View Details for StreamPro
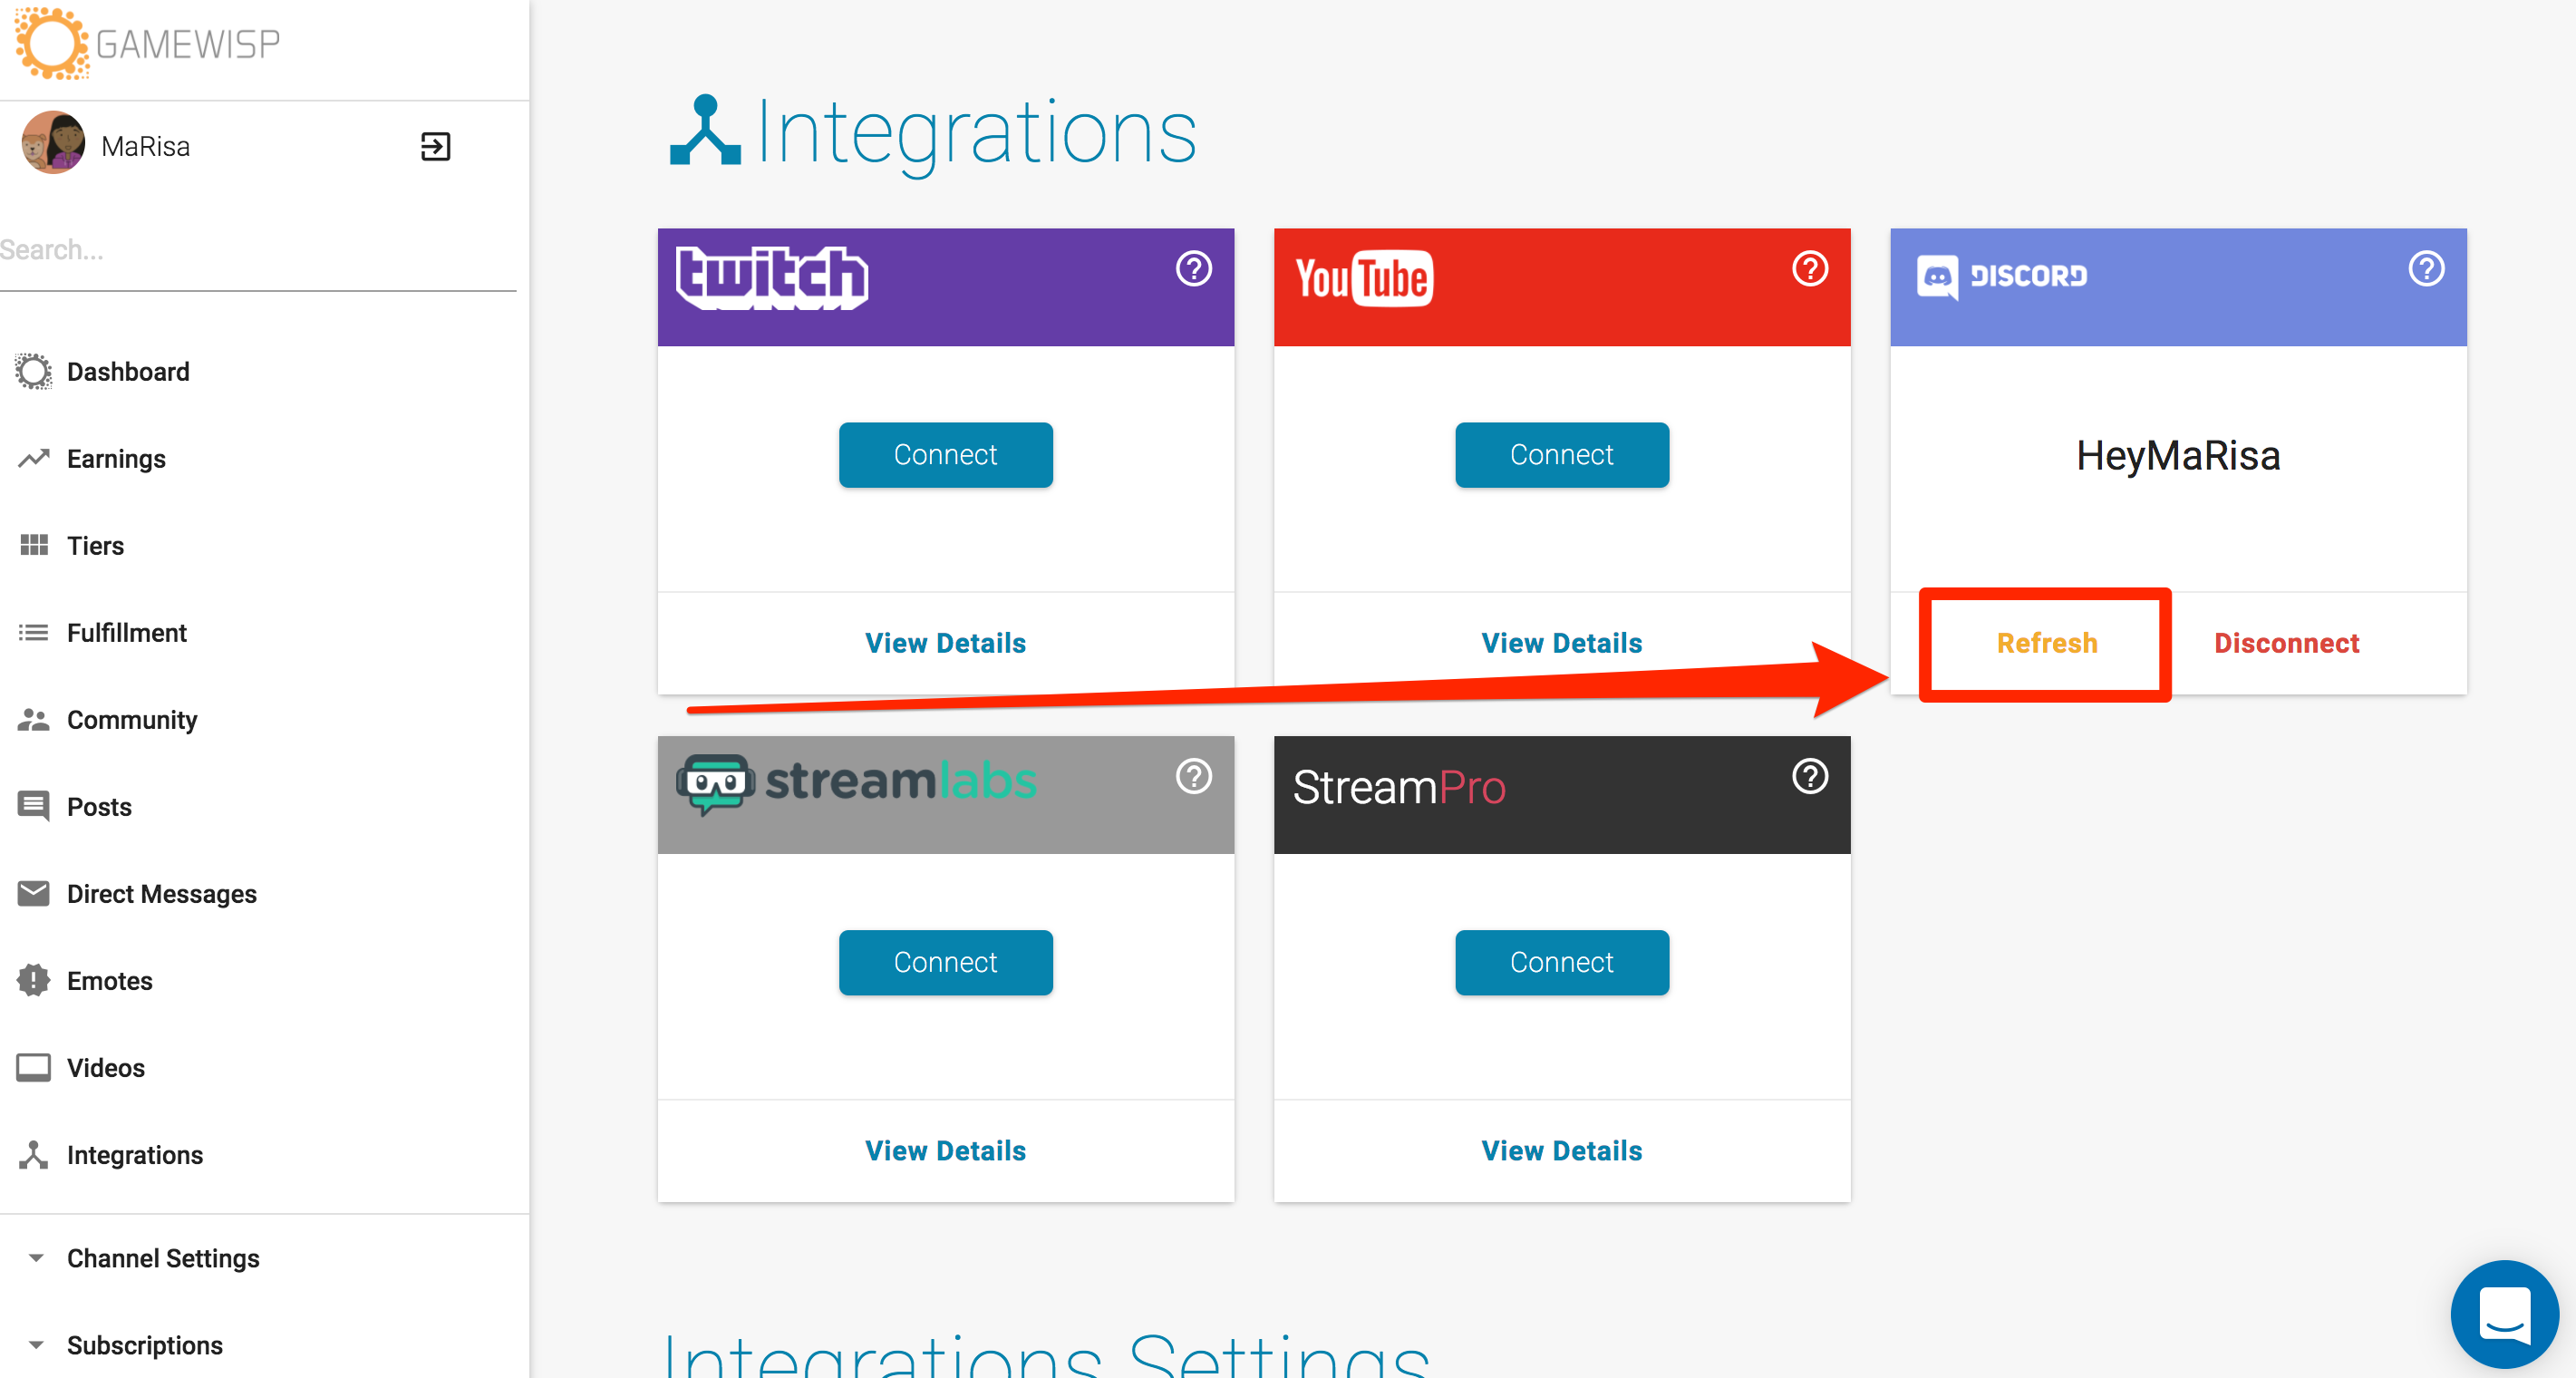This screenshot has width=2576, height=1378. click(x=1561, y=1151)
